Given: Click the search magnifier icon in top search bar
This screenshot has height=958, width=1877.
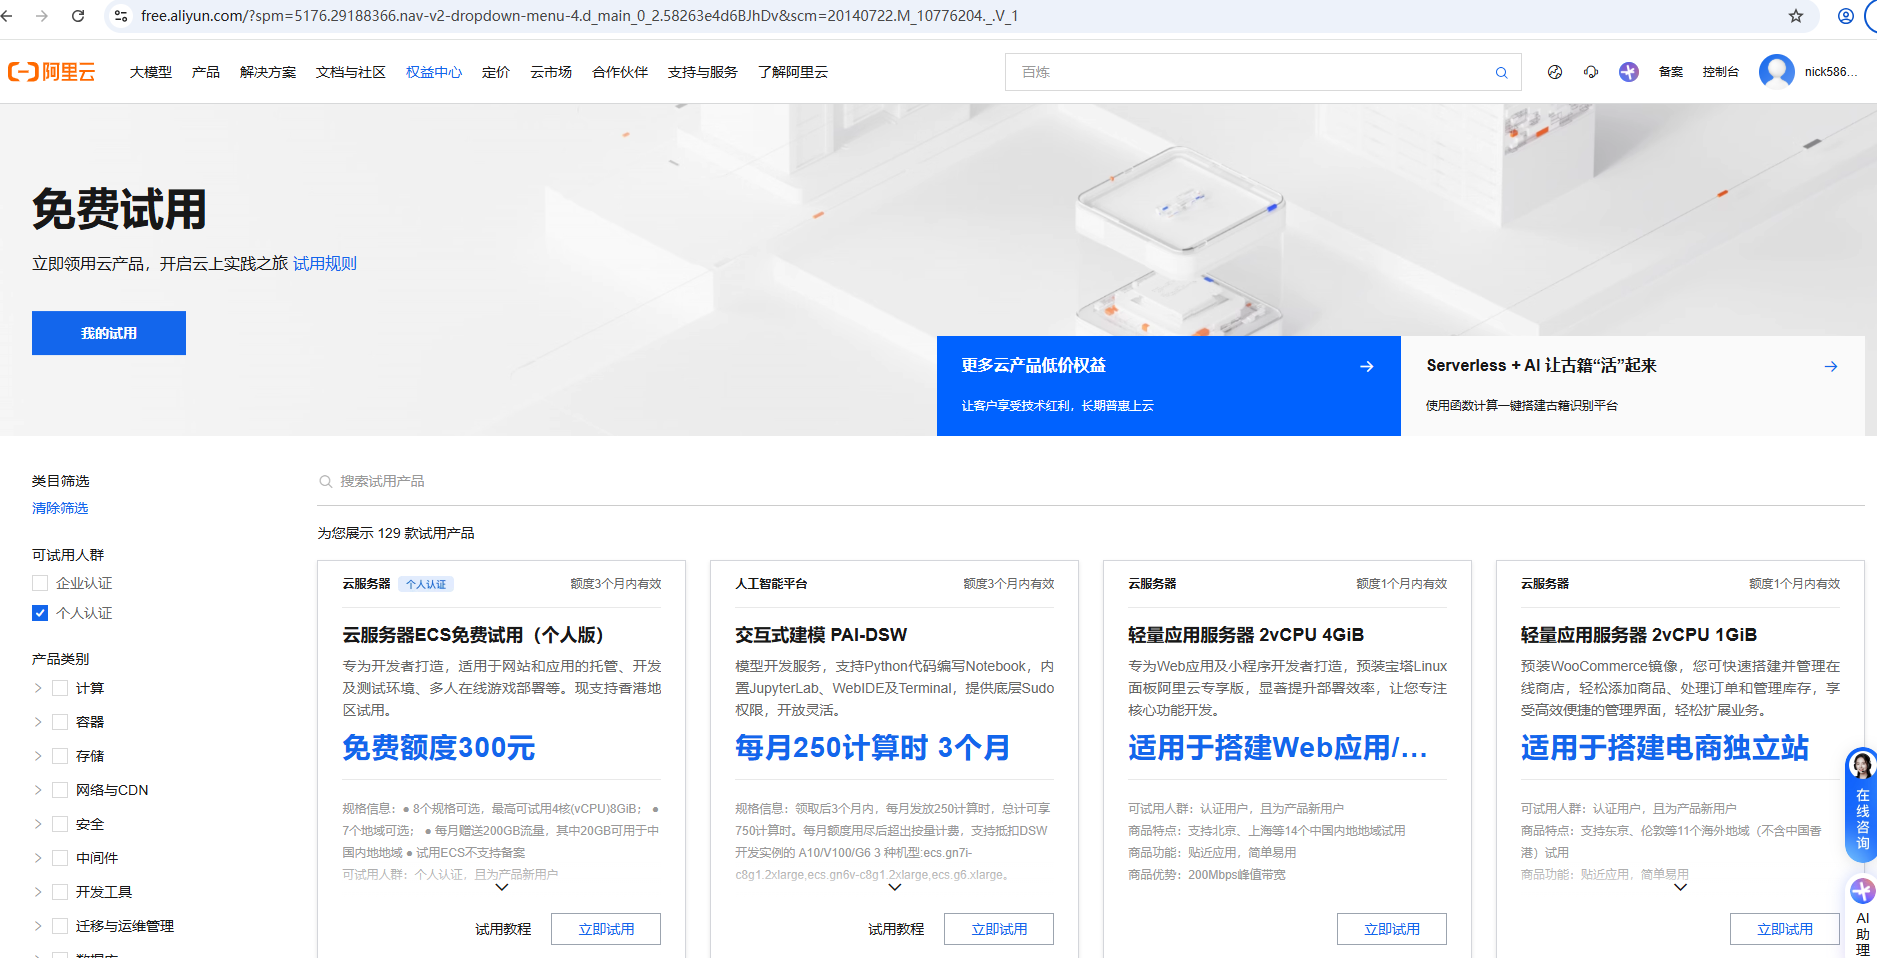Looking at the screenshot, I should click(1501, 73).
